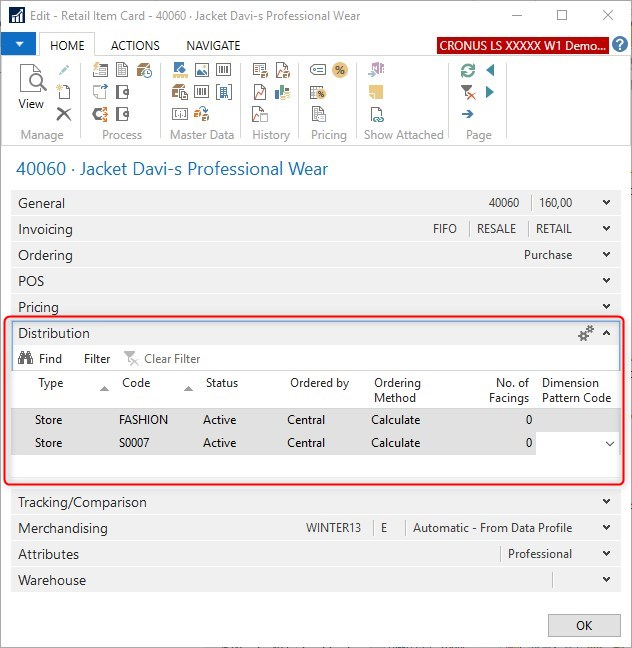Select the FASHION code cell
632x648 pixels.
click(x=143, y=420)
